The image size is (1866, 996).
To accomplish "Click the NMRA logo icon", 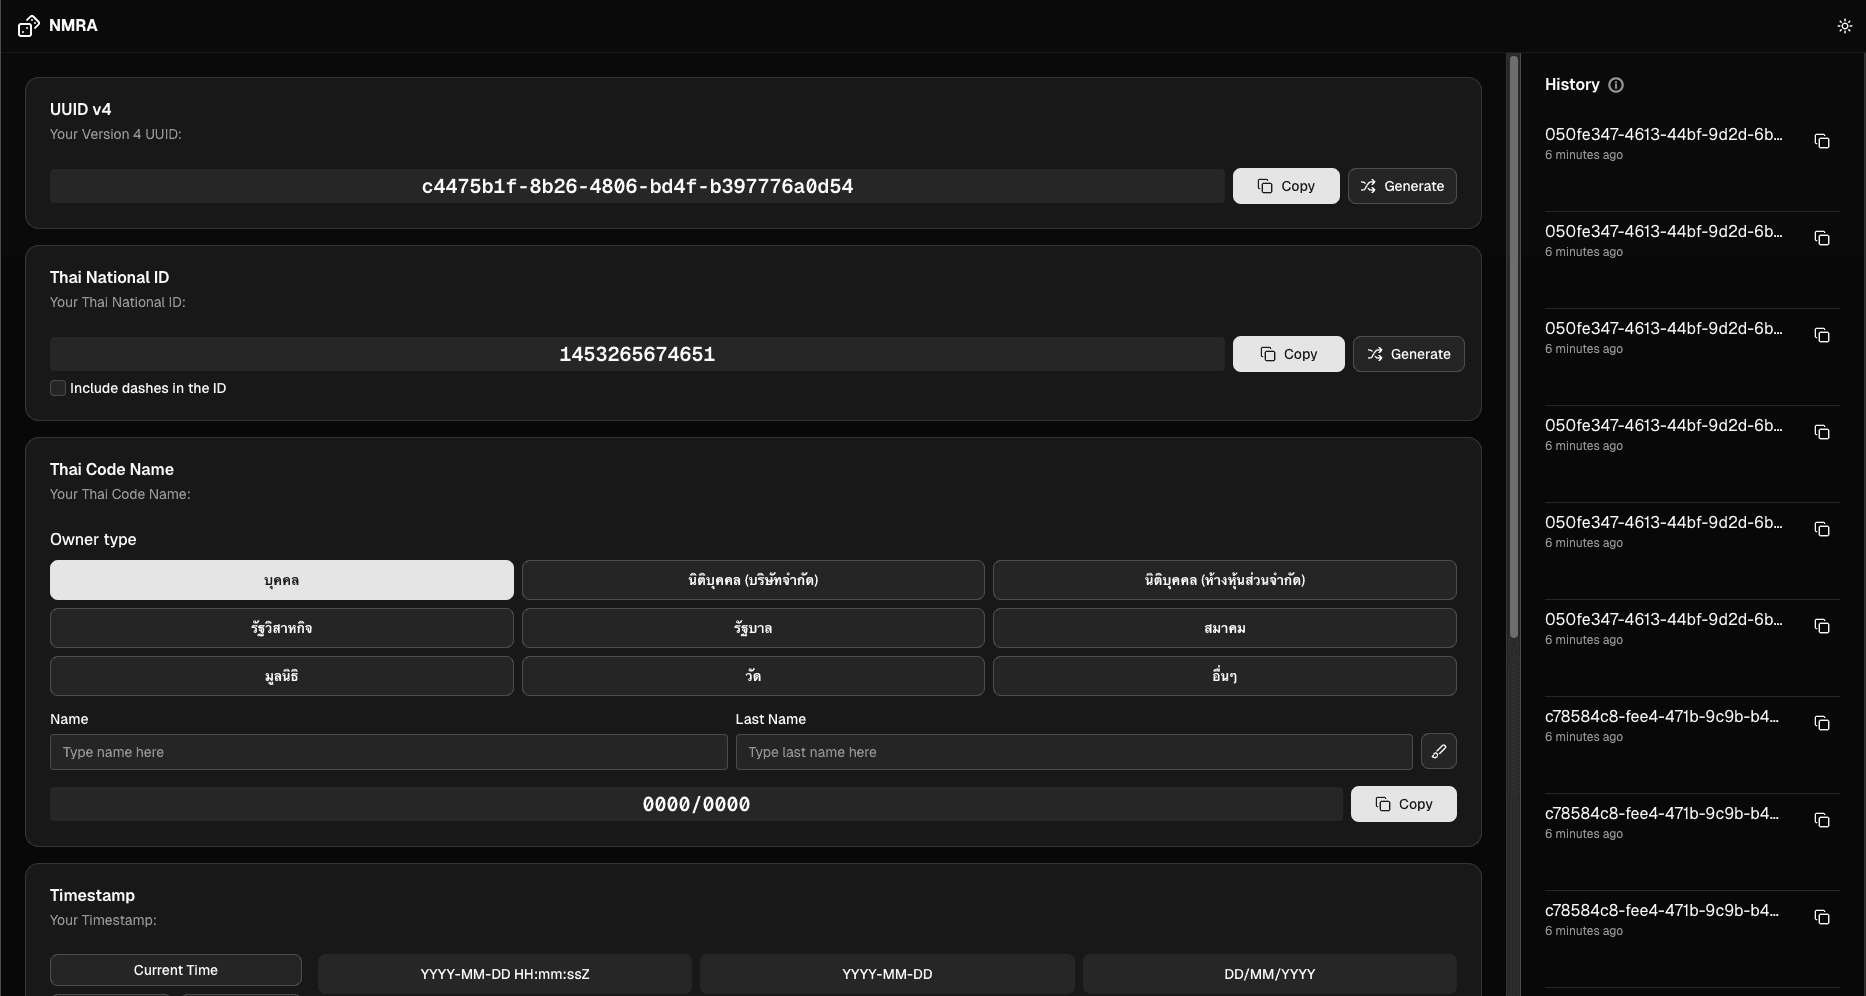I will [x=29, y=26].
